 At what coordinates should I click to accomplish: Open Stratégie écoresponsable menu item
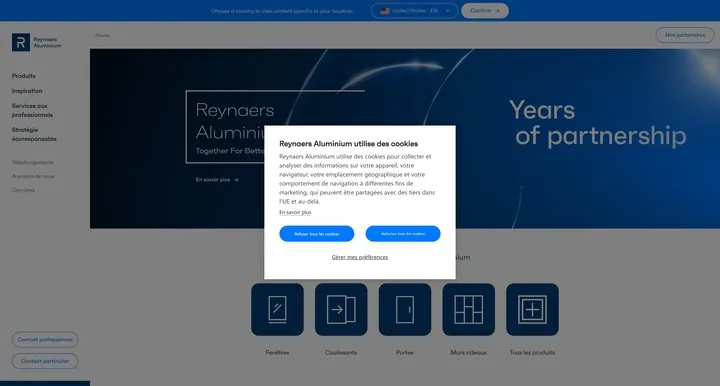[34, 134]
